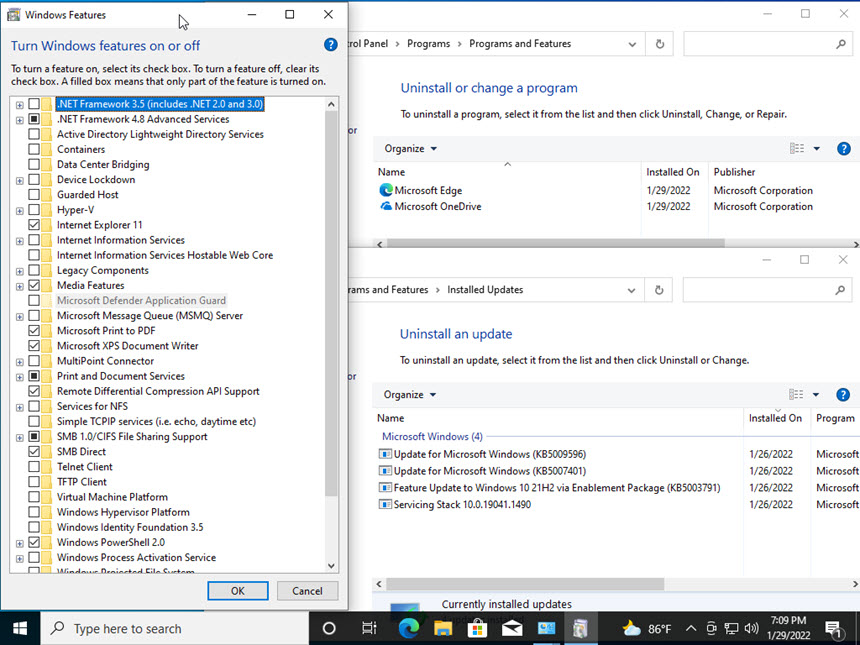Screen dimensions: 860x645
Task: Click the help icon in Windows Features dialog
Action: click(x=331, y=45)
